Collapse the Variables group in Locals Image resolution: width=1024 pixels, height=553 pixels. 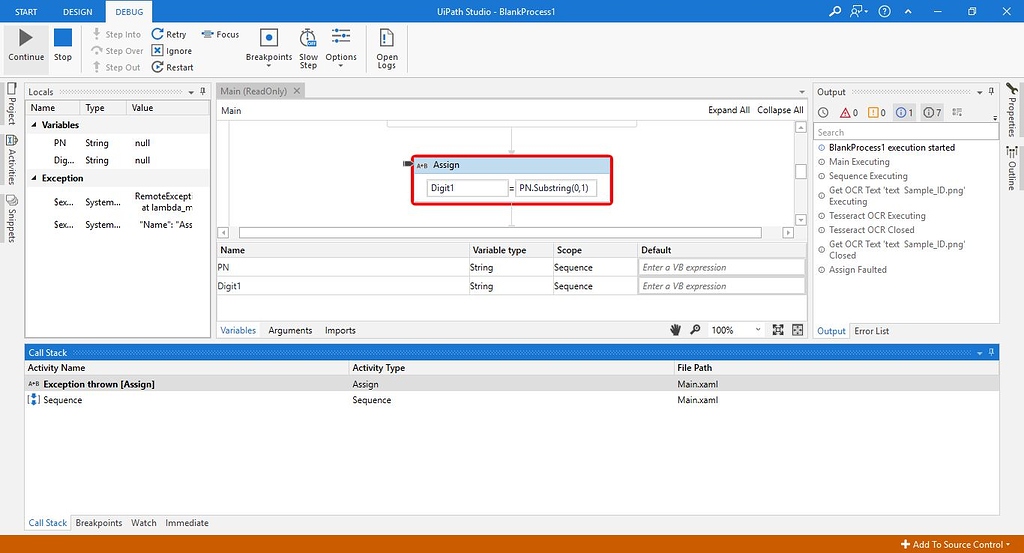point(34,125)
